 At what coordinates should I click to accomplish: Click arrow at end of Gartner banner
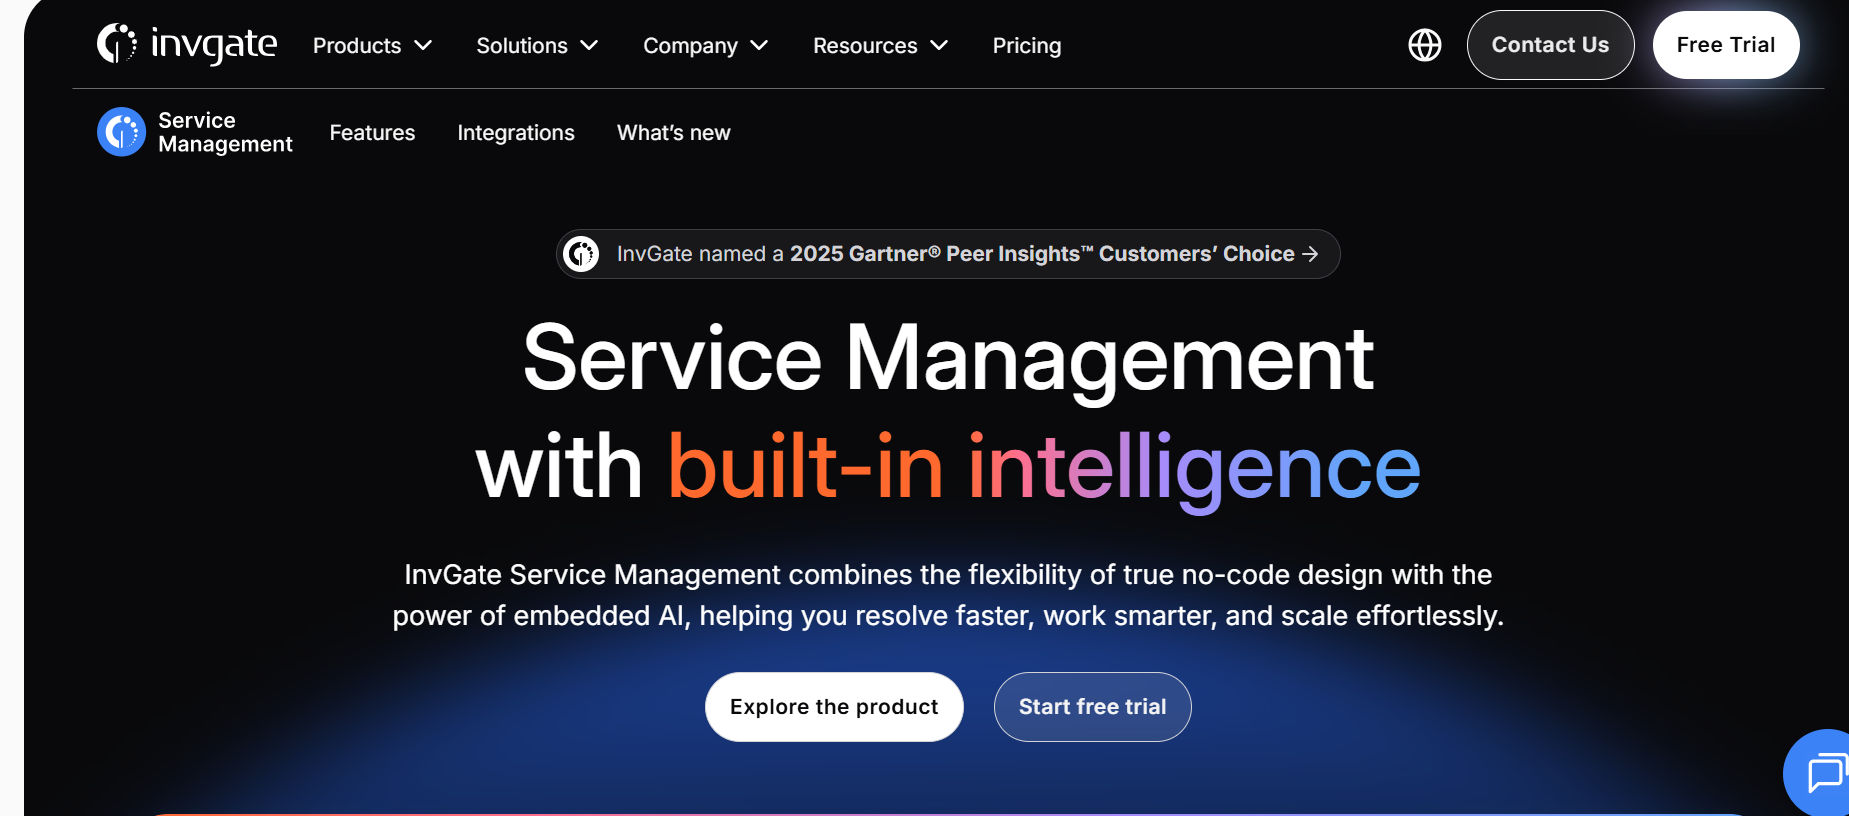point(1310,254)
